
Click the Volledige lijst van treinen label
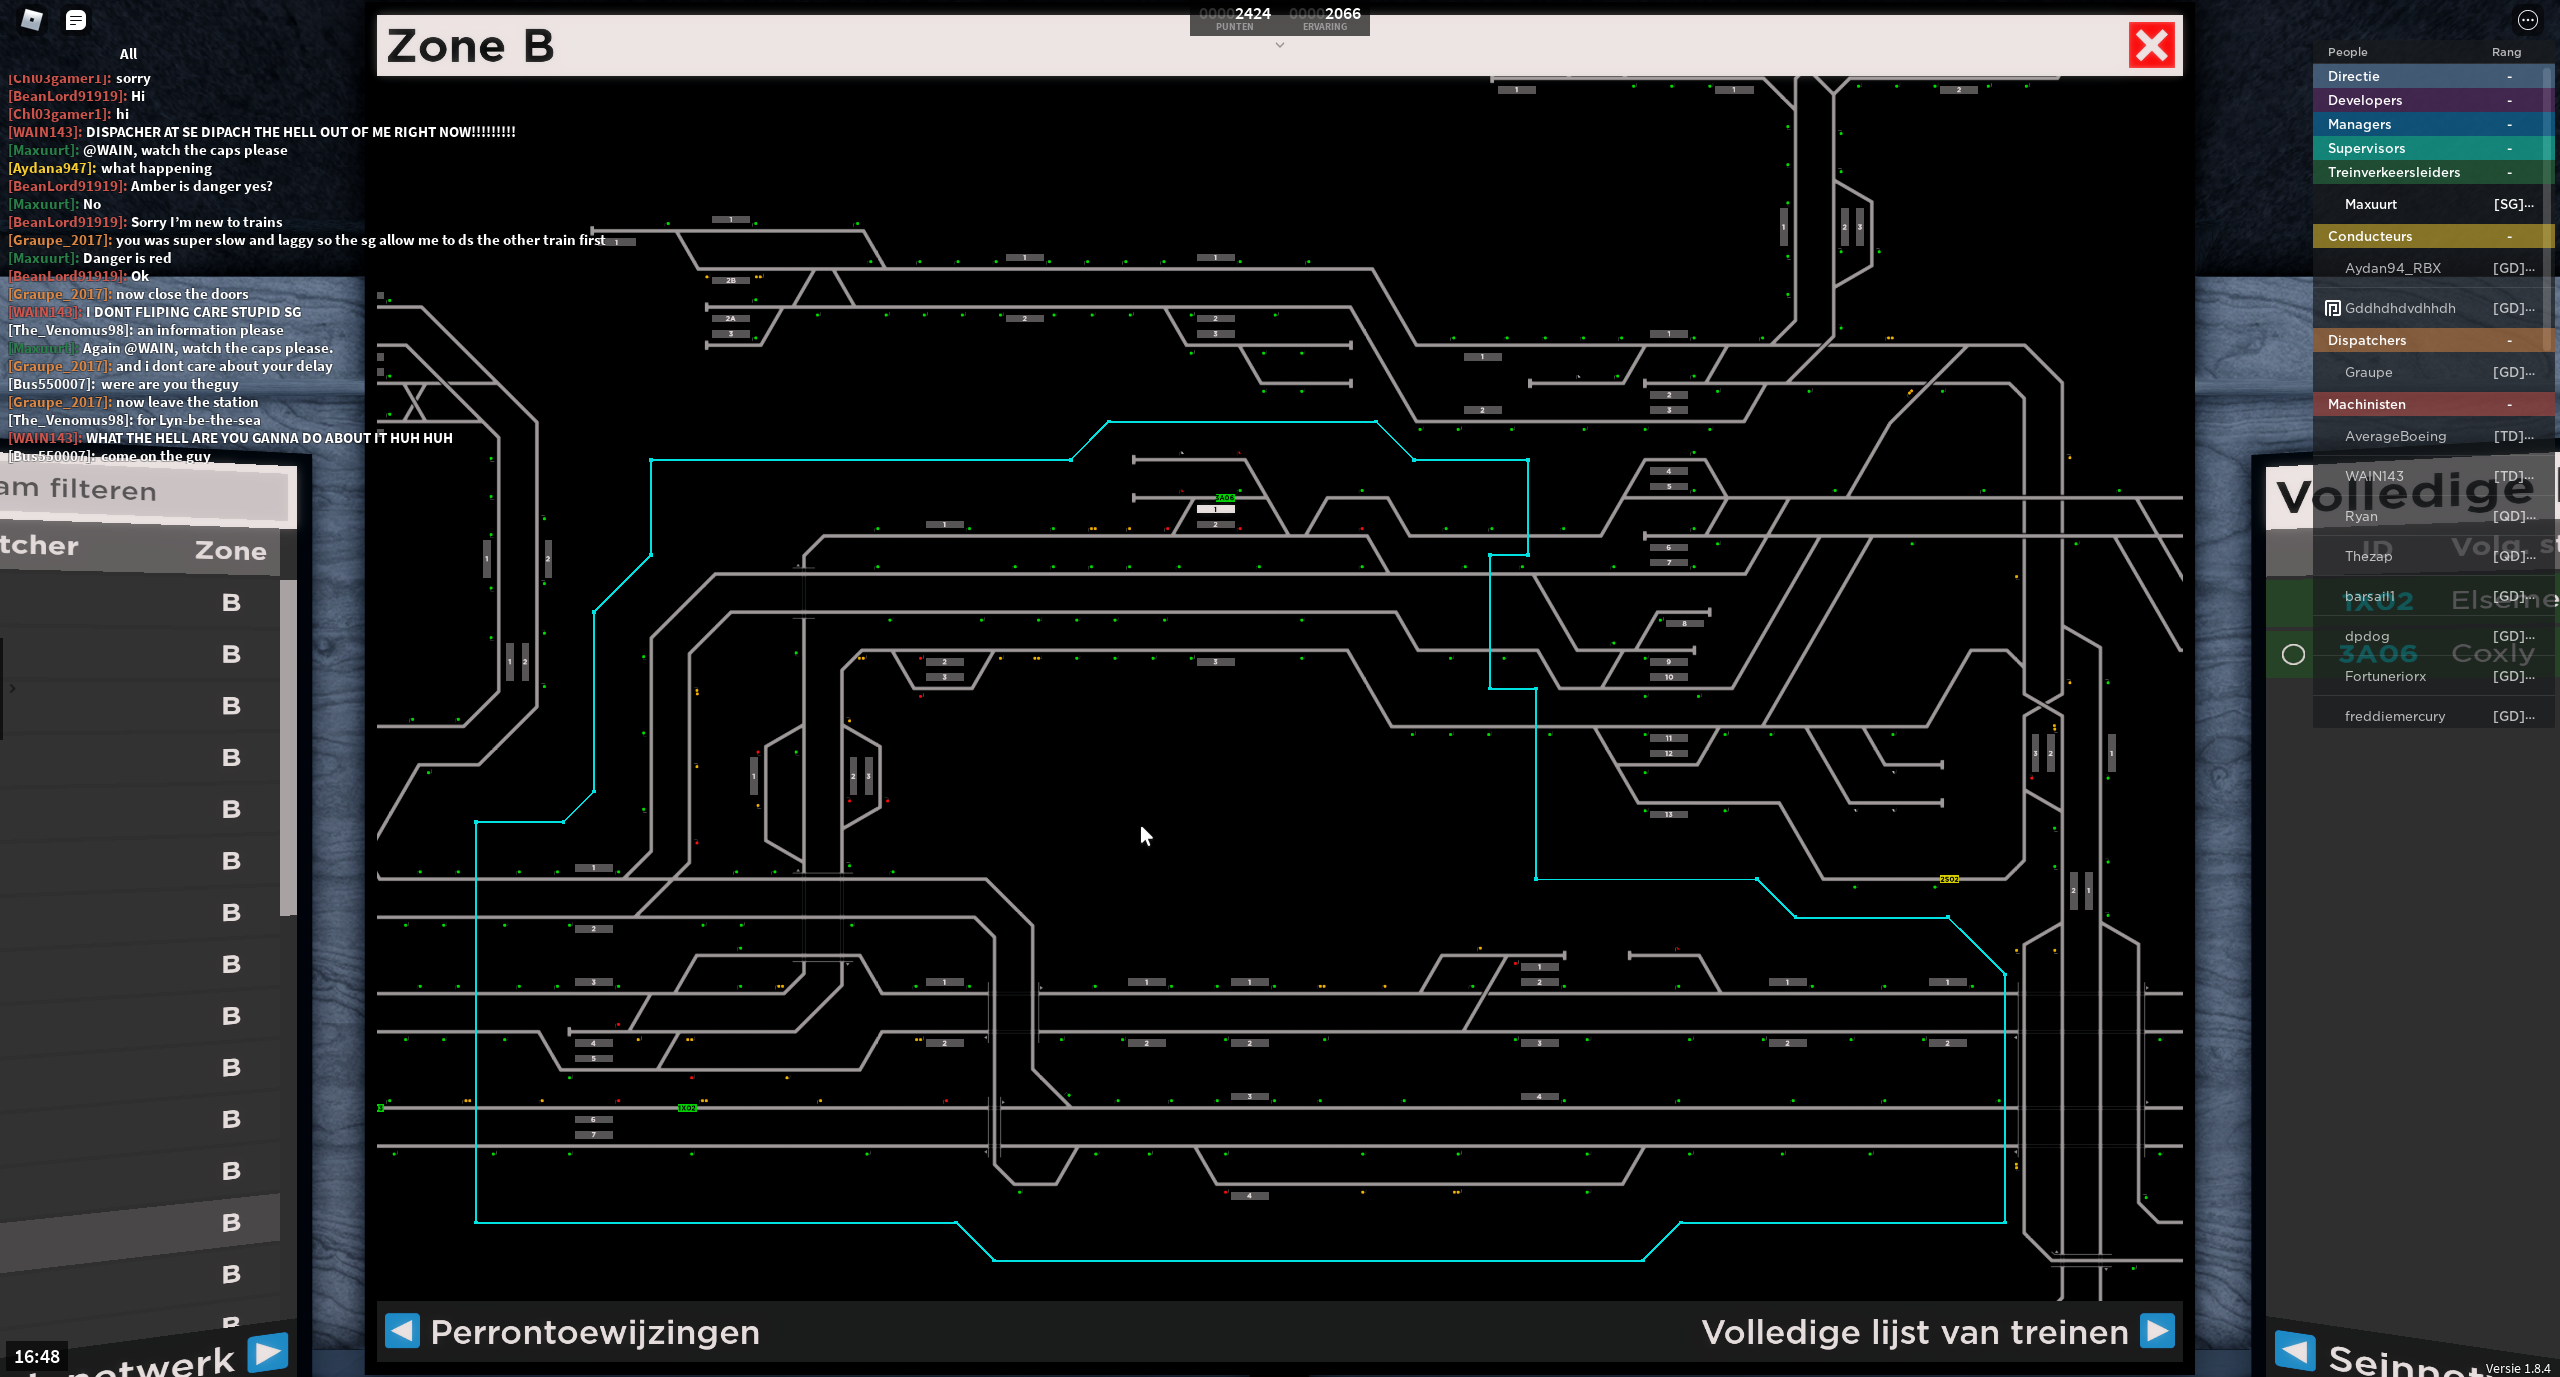(x=1914, y=1332)
